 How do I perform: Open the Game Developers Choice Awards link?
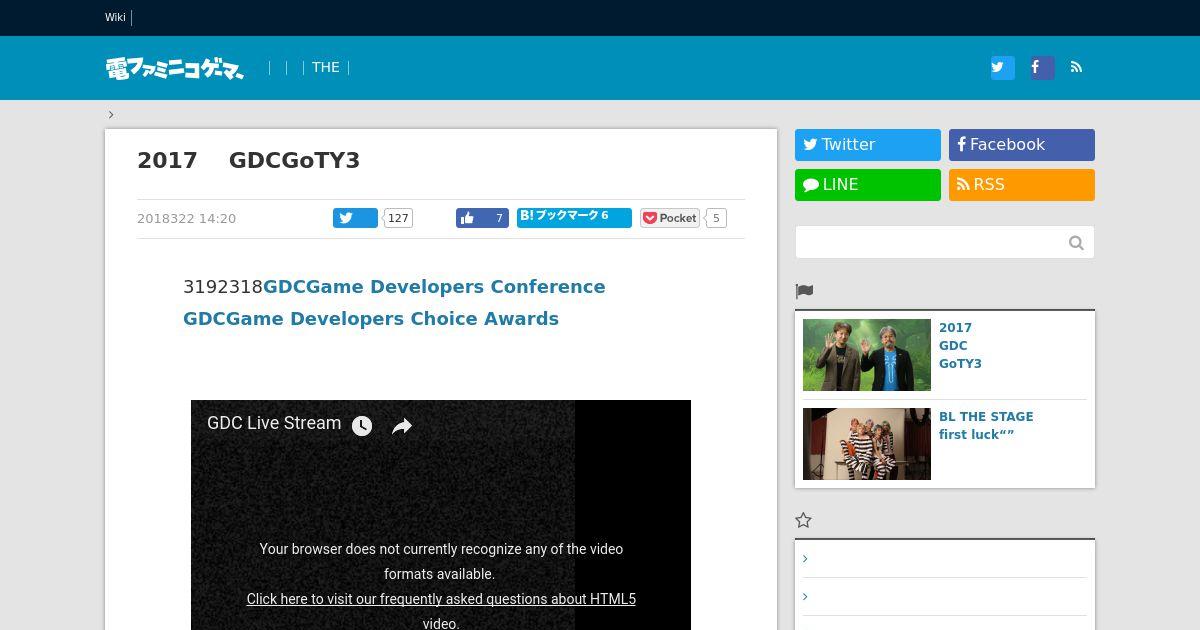371,319
